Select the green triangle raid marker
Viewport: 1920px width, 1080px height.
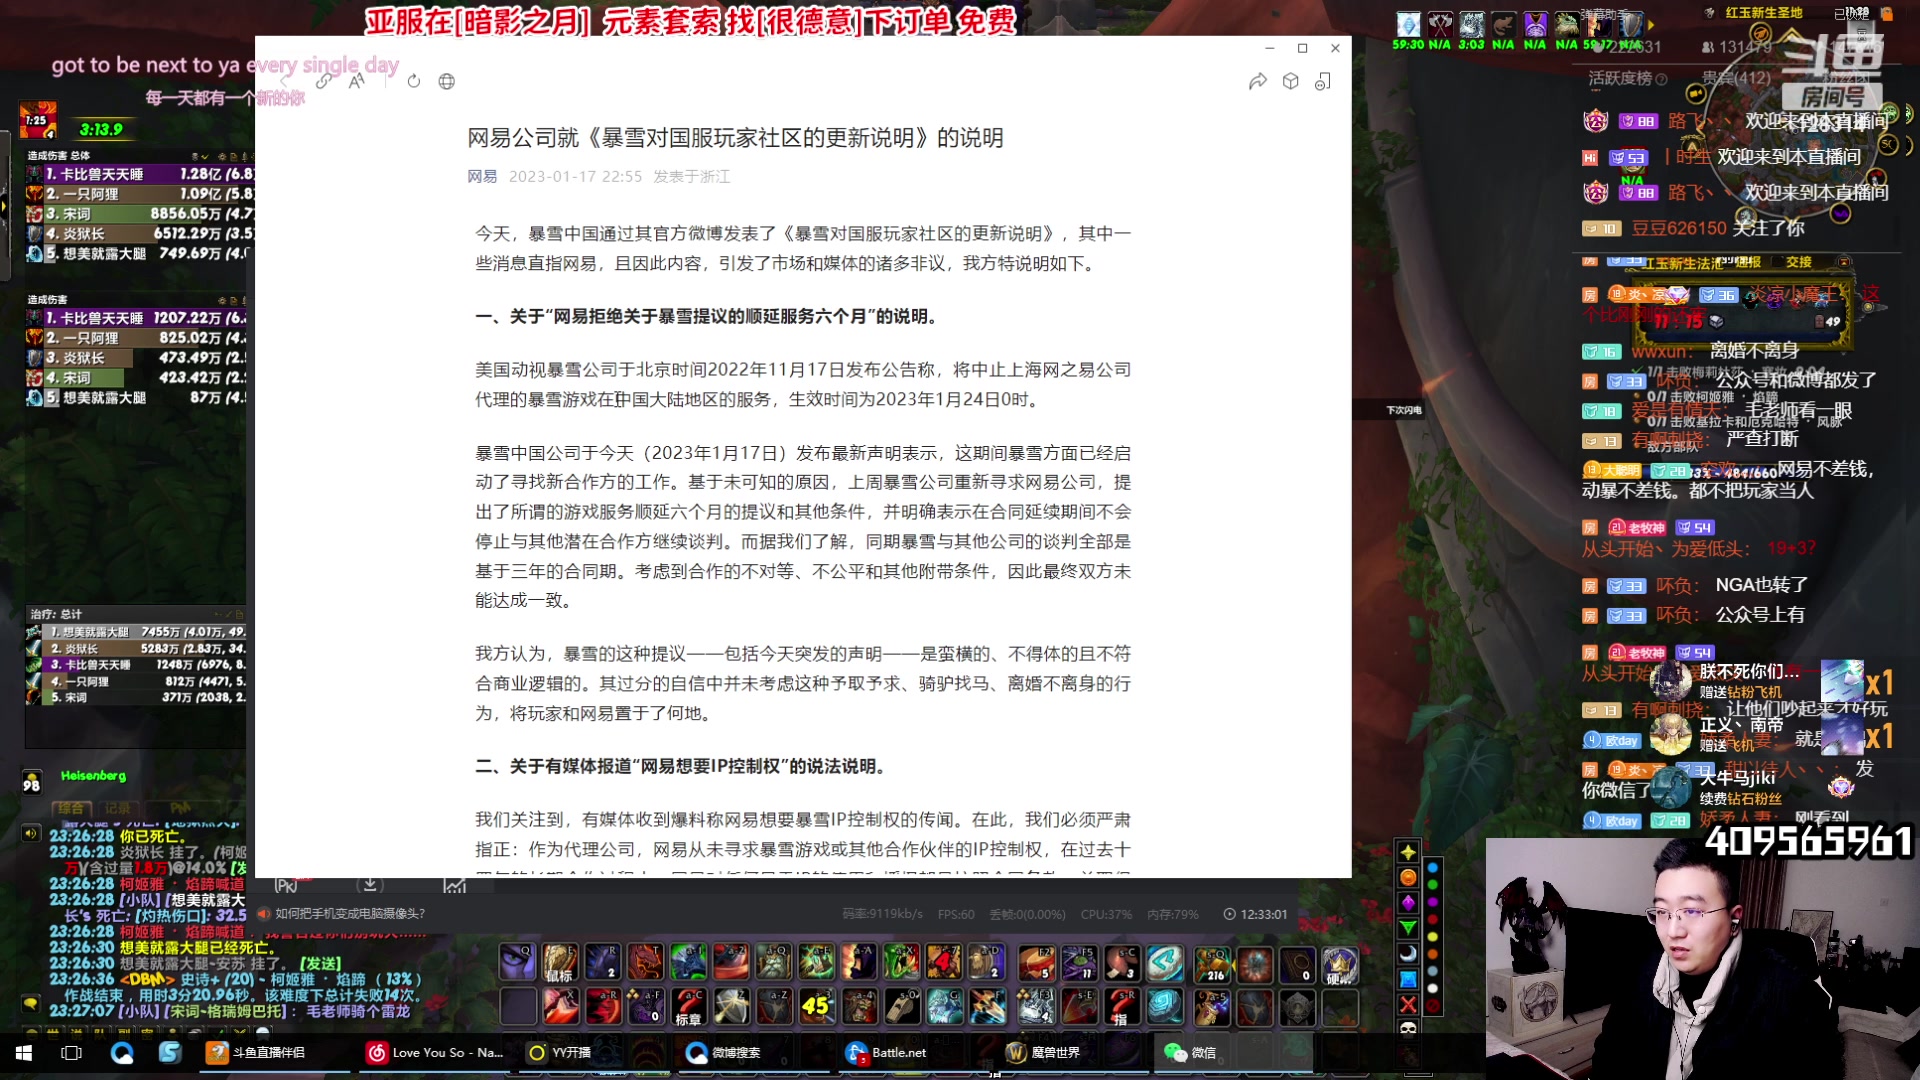1408,928
